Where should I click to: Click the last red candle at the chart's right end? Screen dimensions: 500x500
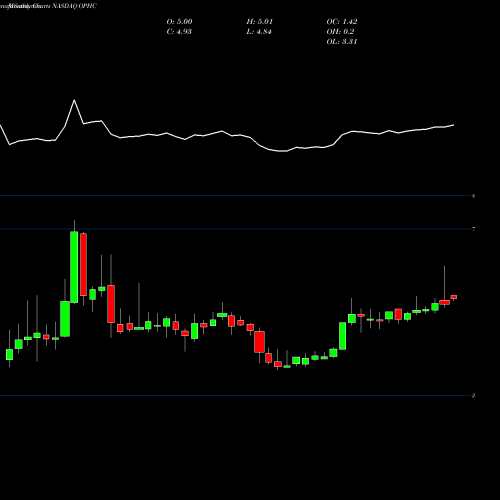454,297
